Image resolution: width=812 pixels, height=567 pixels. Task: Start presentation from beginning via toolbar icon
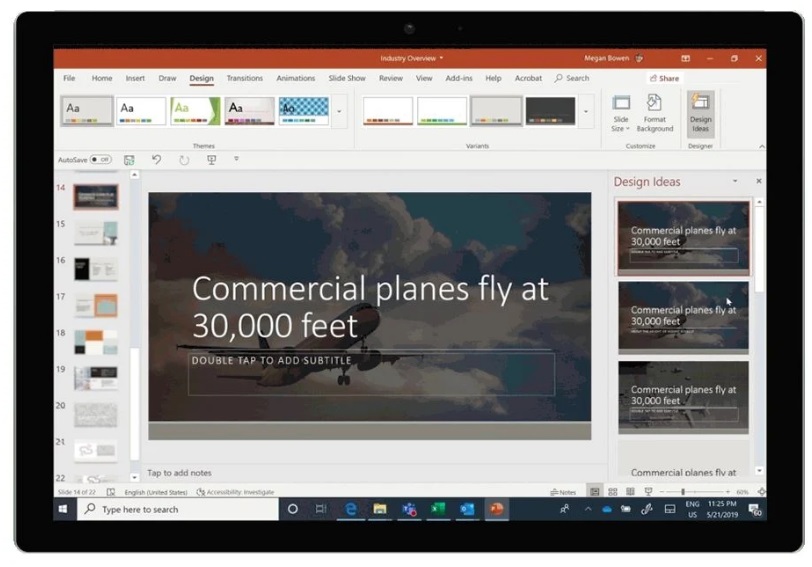[211, 160]
